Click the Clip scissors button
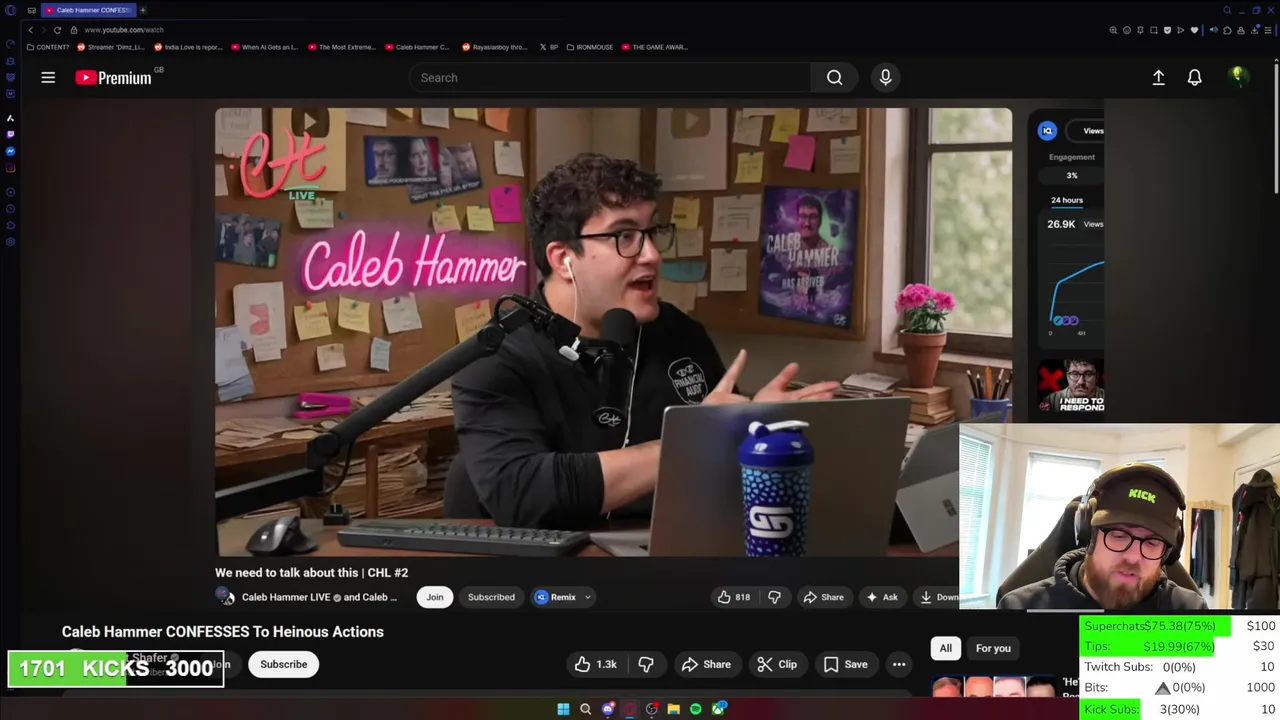1280x720 pixels. (777, 664)
